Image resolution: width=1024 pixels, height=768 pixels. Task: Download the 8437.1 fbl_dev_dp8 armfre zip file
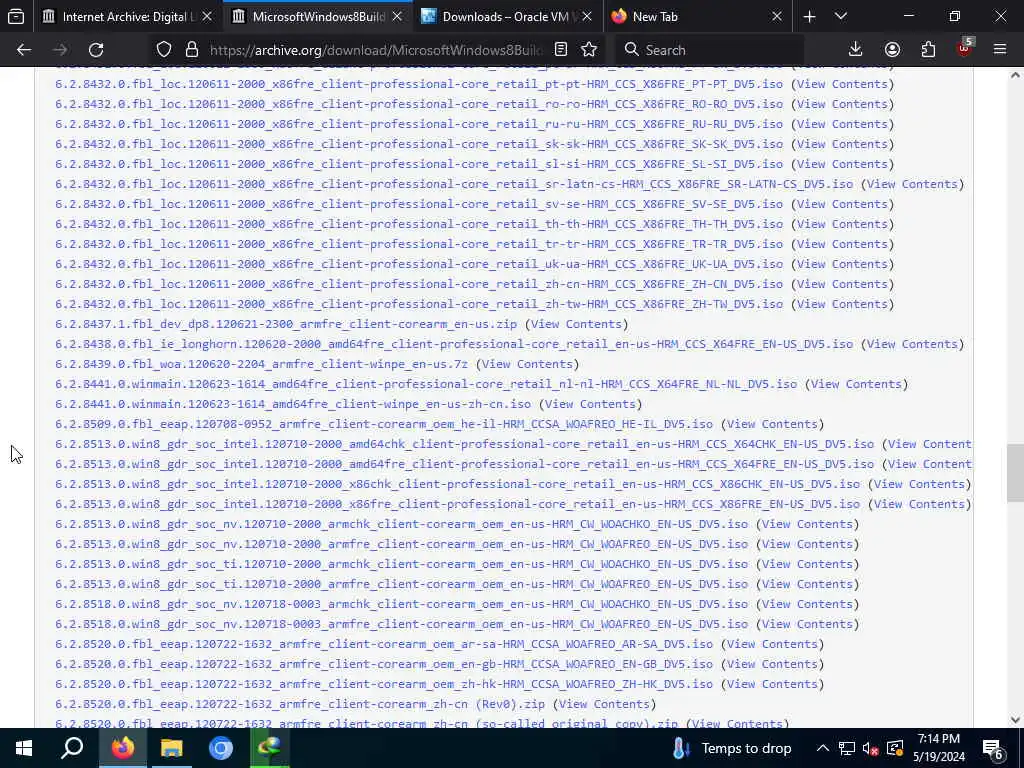pyautogui.click(x=286, y=324)
